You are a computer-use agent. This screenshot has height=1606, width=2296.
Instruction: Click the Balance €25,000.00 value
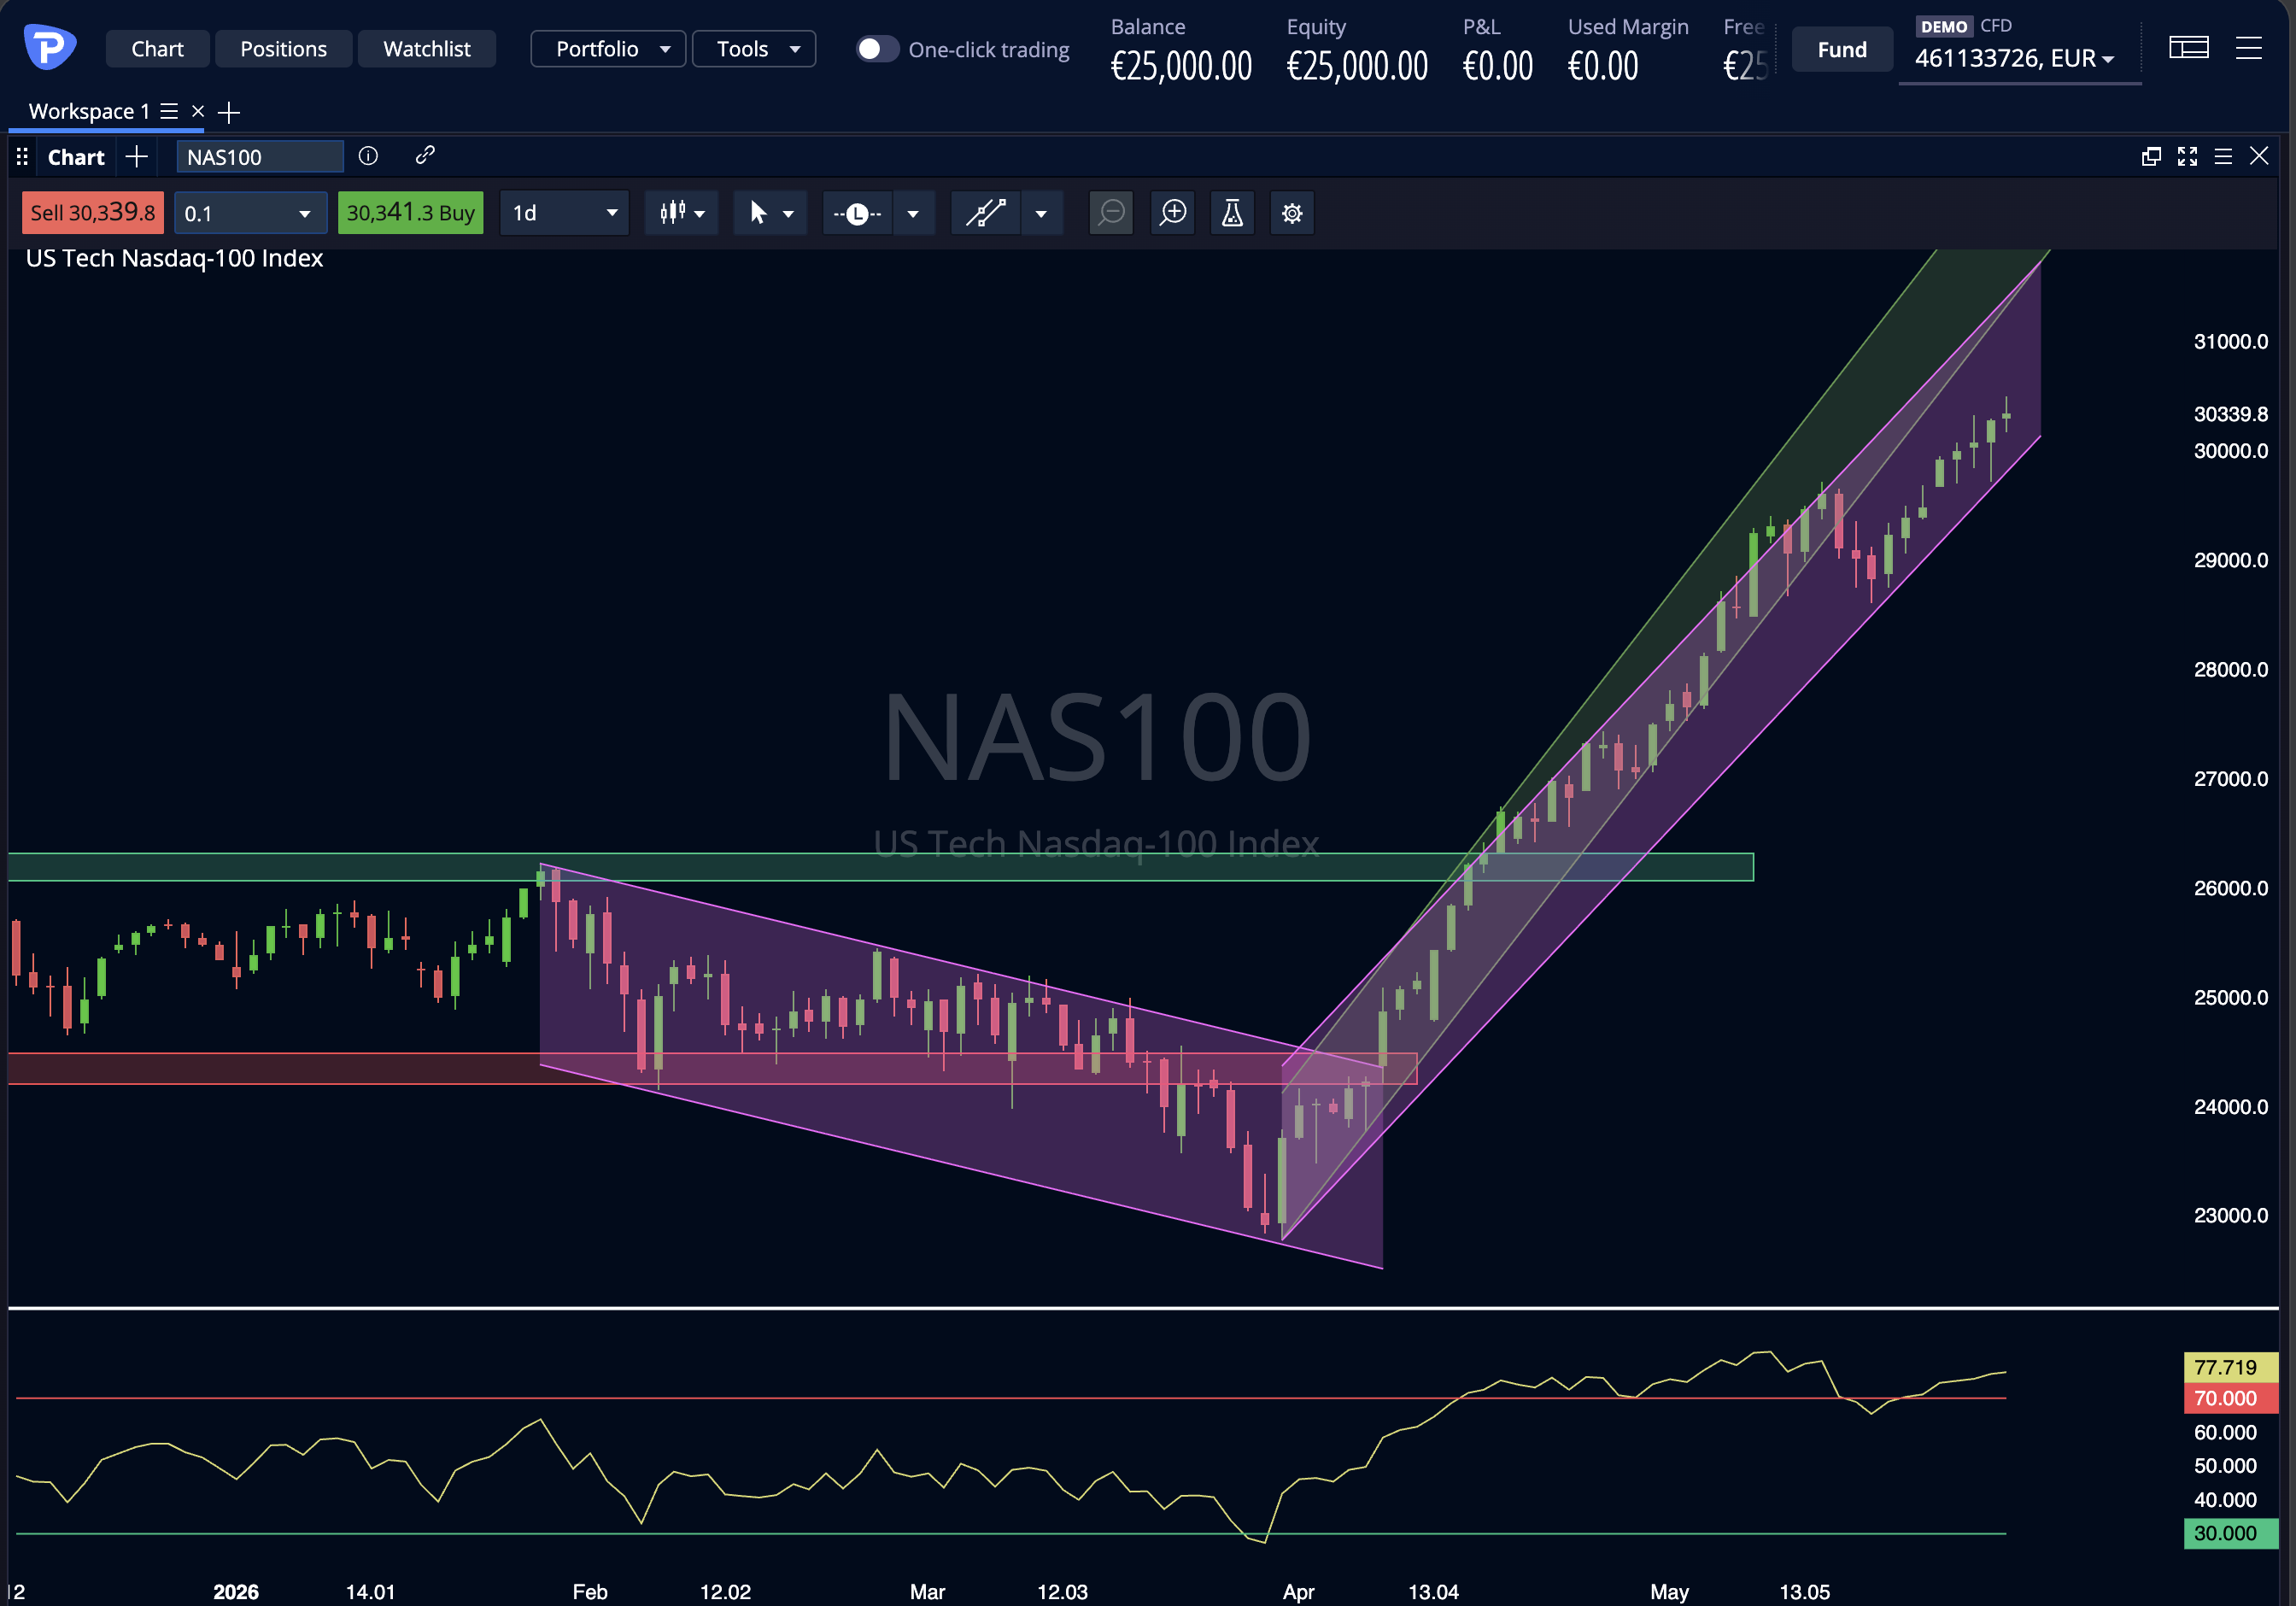pos(1181,67)
